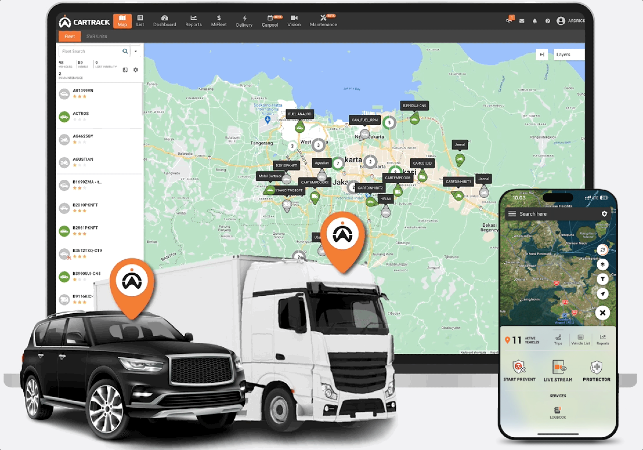Open hamburger menu in phone app

tap(512, 214)
